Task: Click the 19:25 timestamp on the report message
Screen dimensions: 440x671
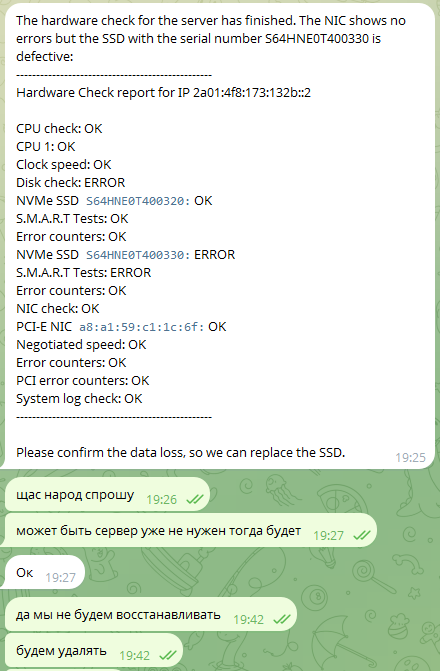Action: (410, 457)
